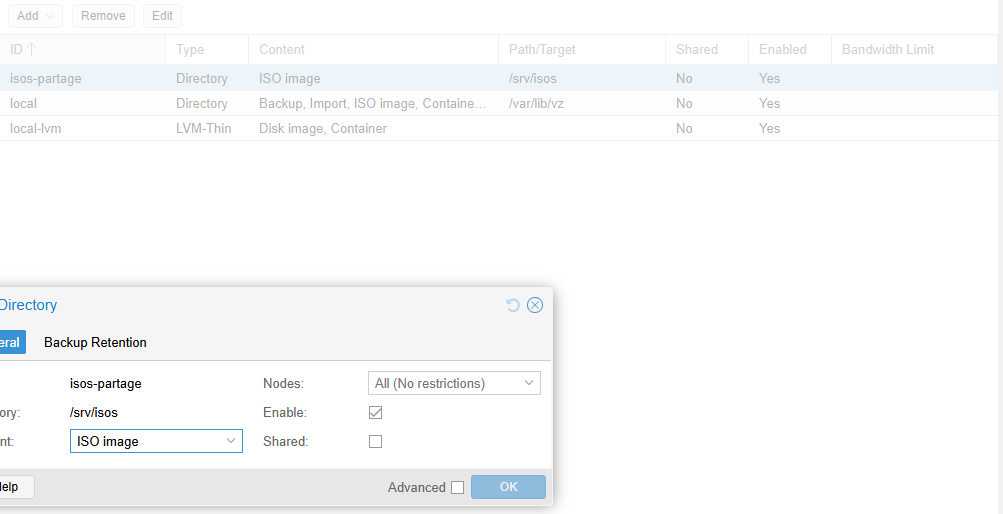
Task: Click the Type column header
Action: [x=207, y=49]
